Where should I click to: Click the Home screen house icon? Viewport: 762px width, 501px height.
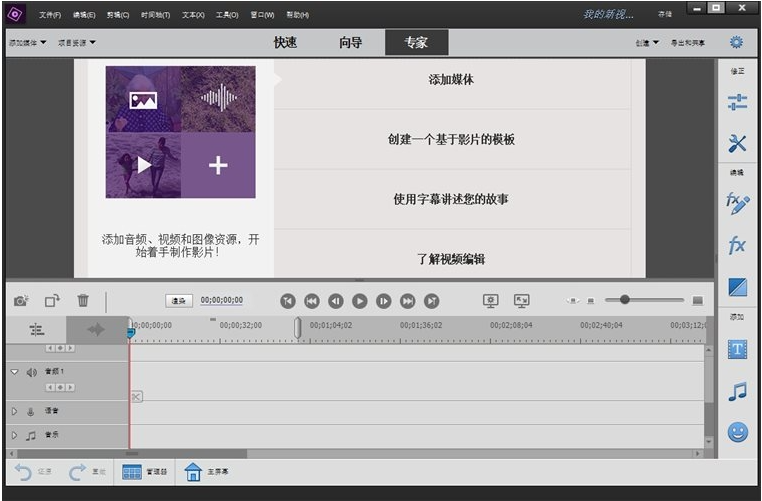point(193,471)
